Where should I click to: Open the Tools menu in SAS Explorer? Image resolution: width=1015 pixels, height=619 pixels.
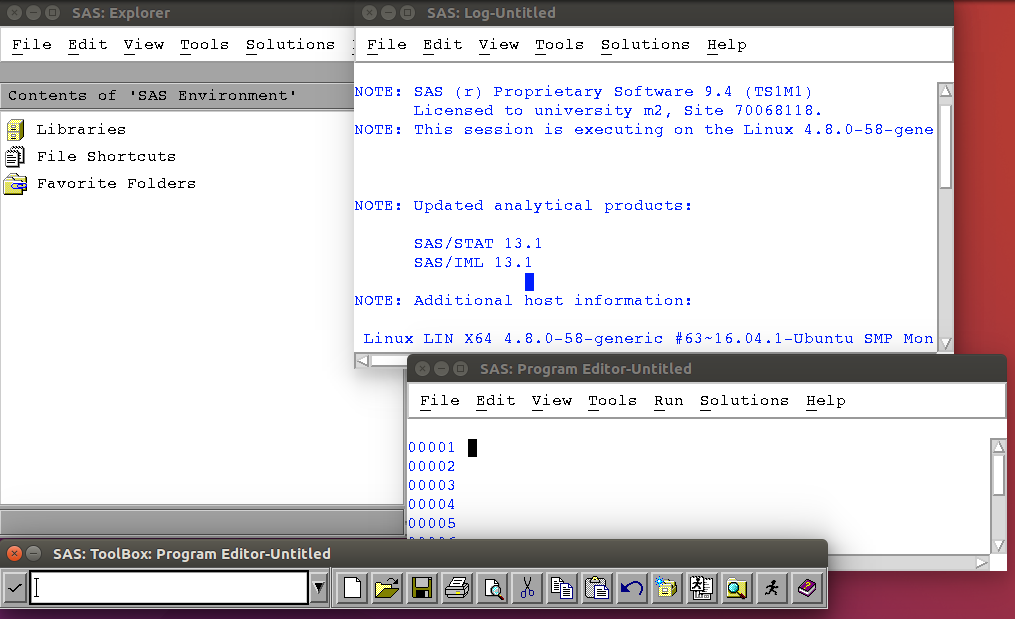(x=205, y=45)
